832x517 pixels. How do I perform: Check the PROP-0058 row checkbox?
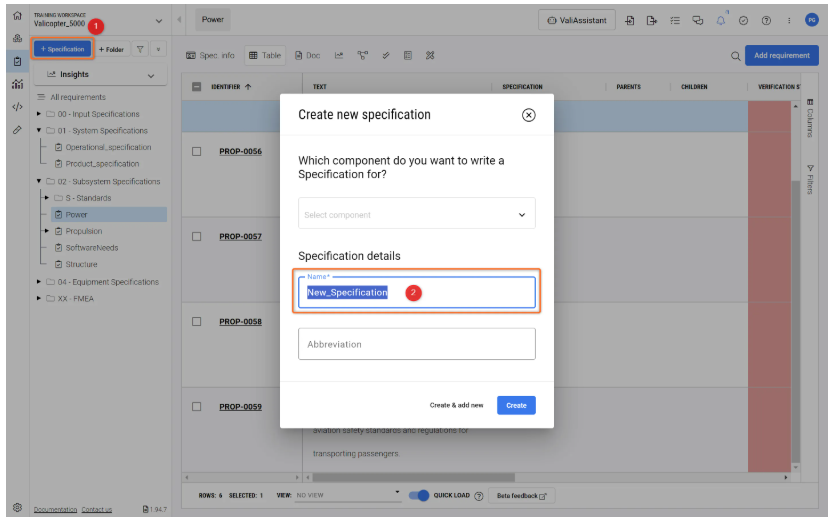pyautogui.click(x=197, y=322)
